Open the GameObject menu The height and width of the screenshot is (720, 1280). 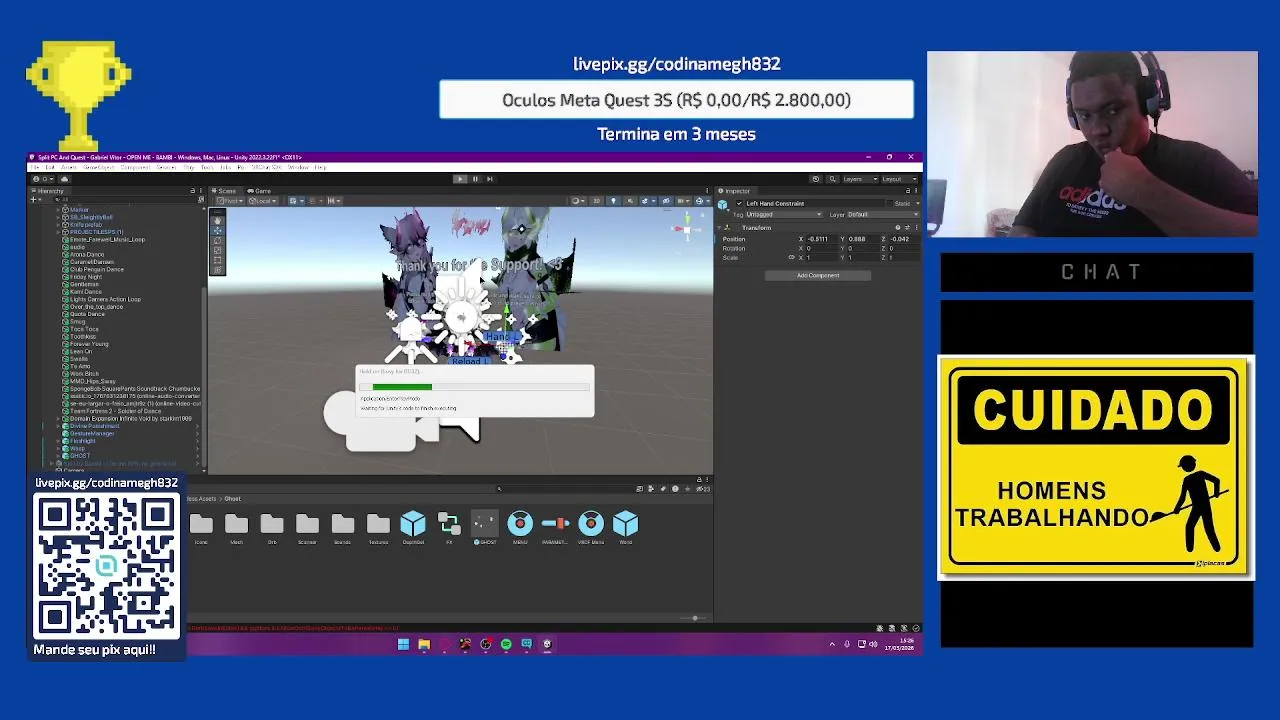click(x=98, y=167)
